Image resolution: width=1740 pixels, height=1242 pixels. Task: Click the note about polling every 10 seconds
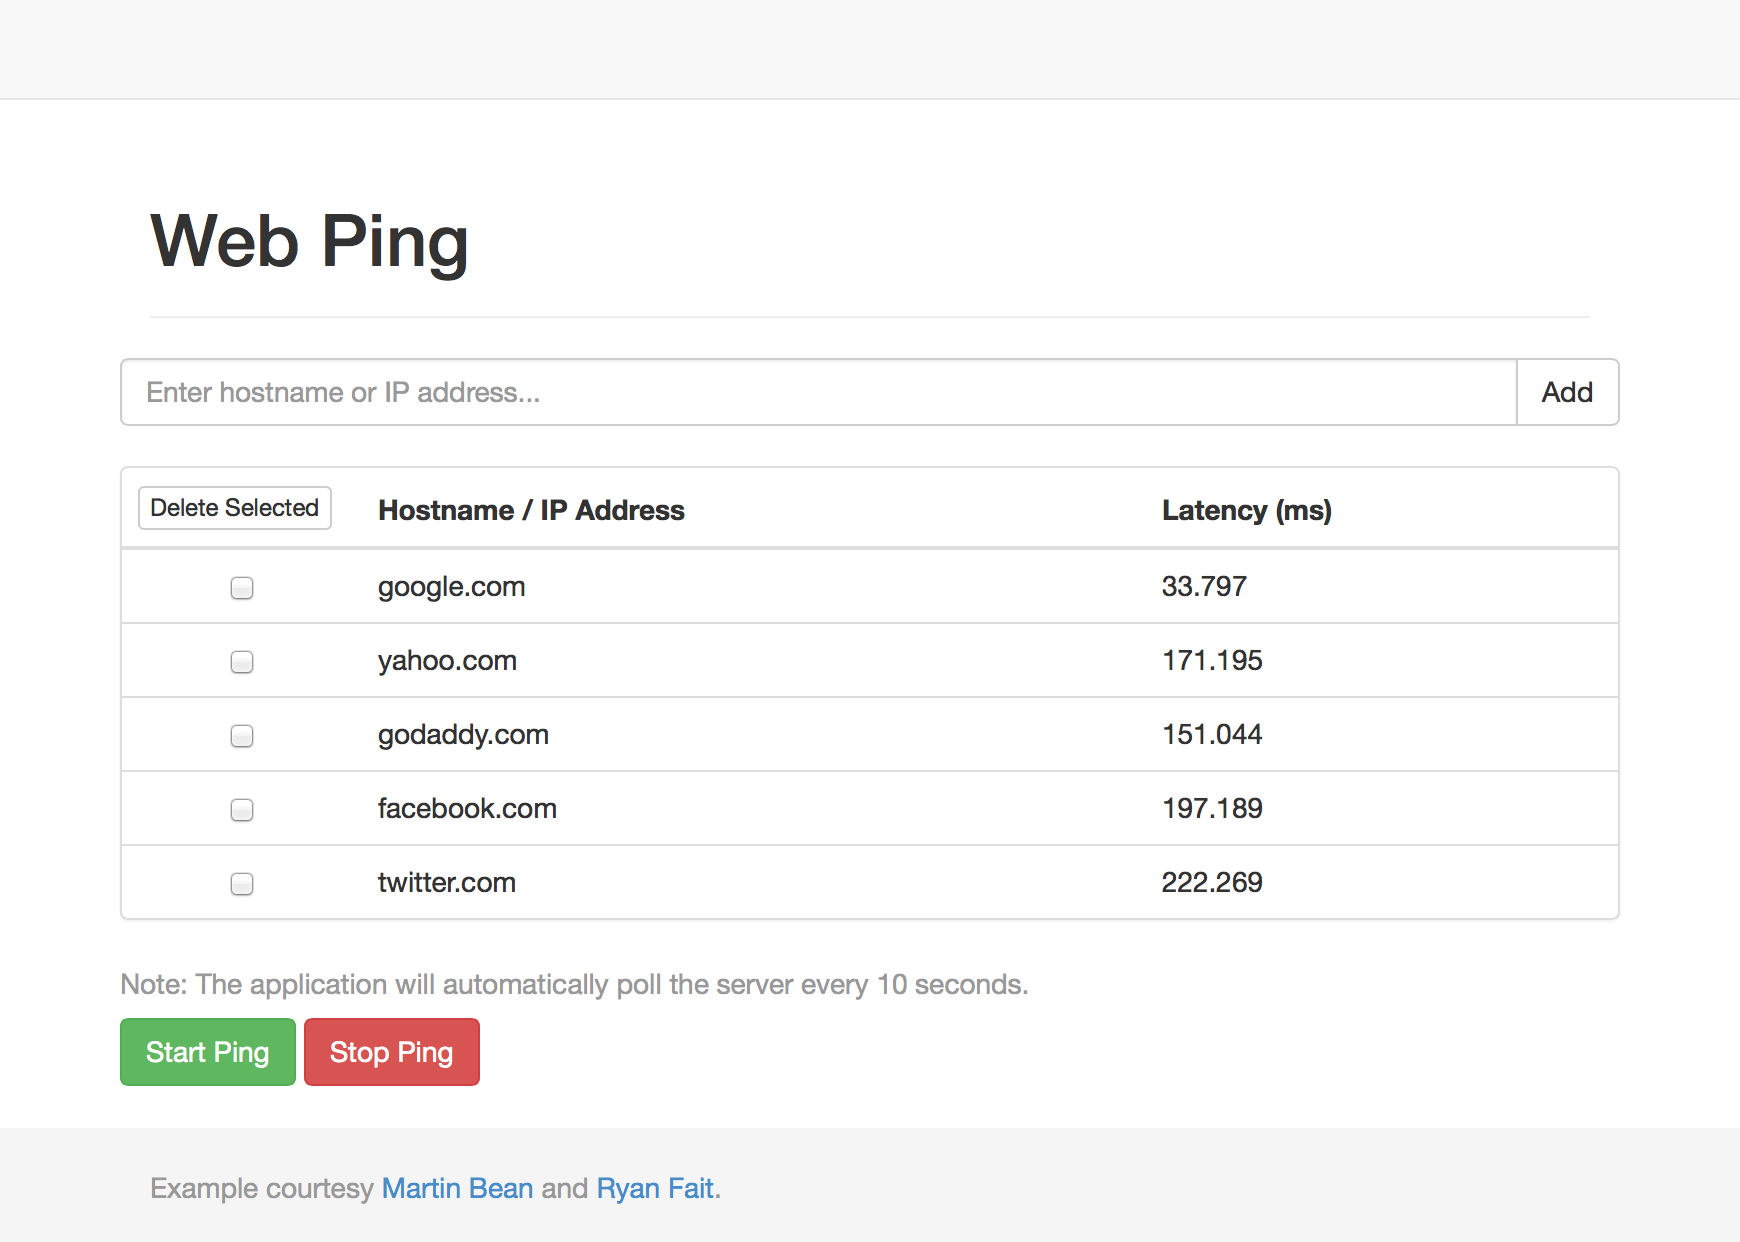pyautogui.click(x=574, y=985)
